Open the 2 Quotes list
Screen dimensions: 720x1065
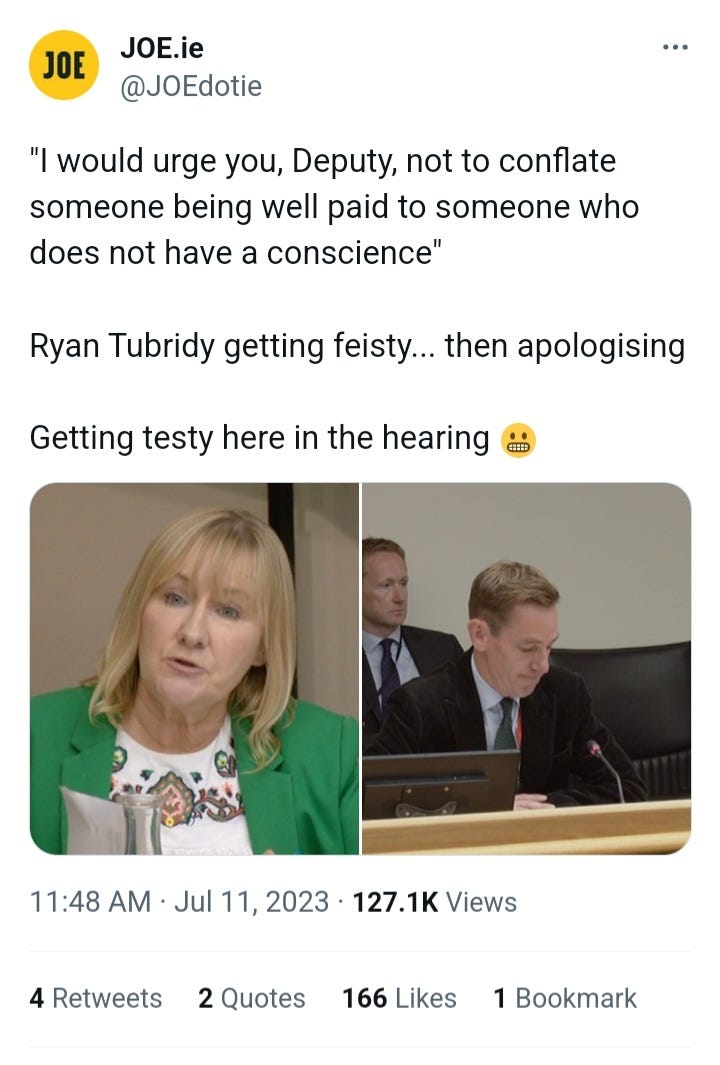click(252, 998)
